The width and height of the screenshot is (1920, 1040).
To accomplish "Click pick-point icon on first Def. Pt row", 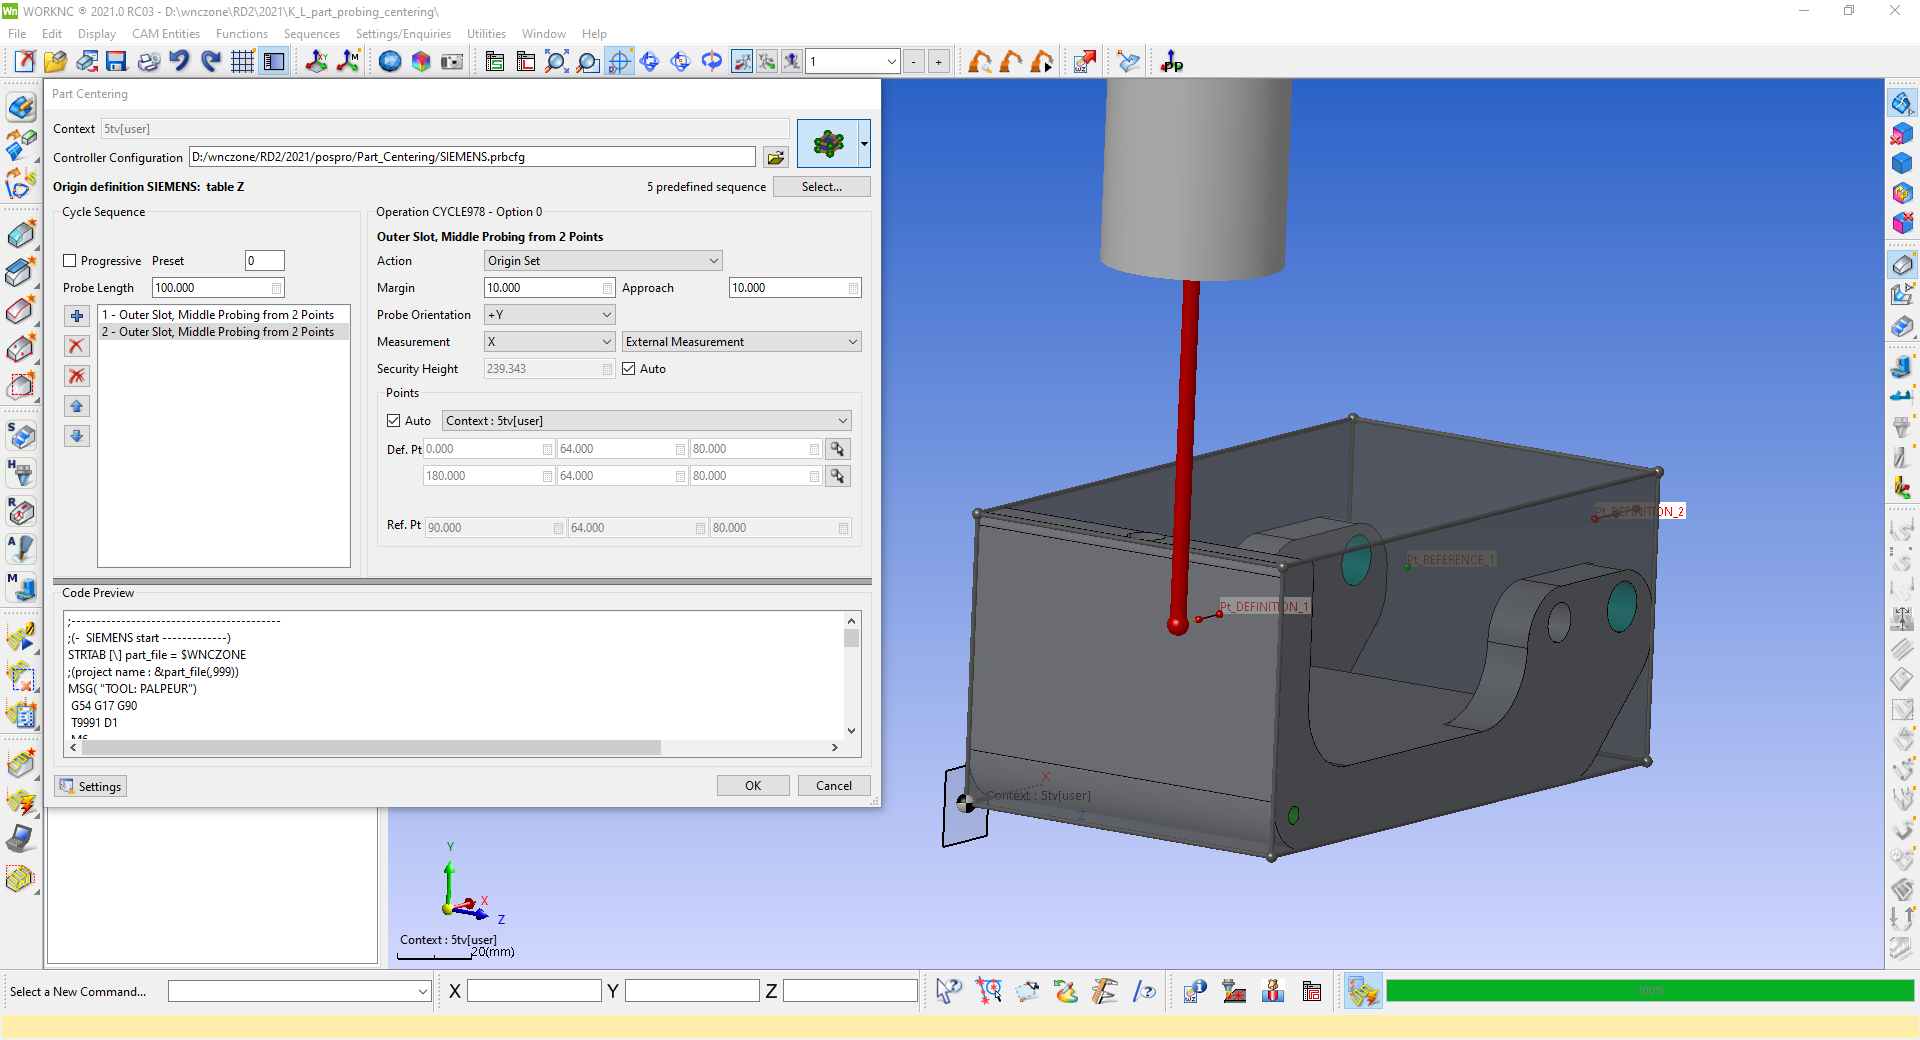I will (838, 449).
